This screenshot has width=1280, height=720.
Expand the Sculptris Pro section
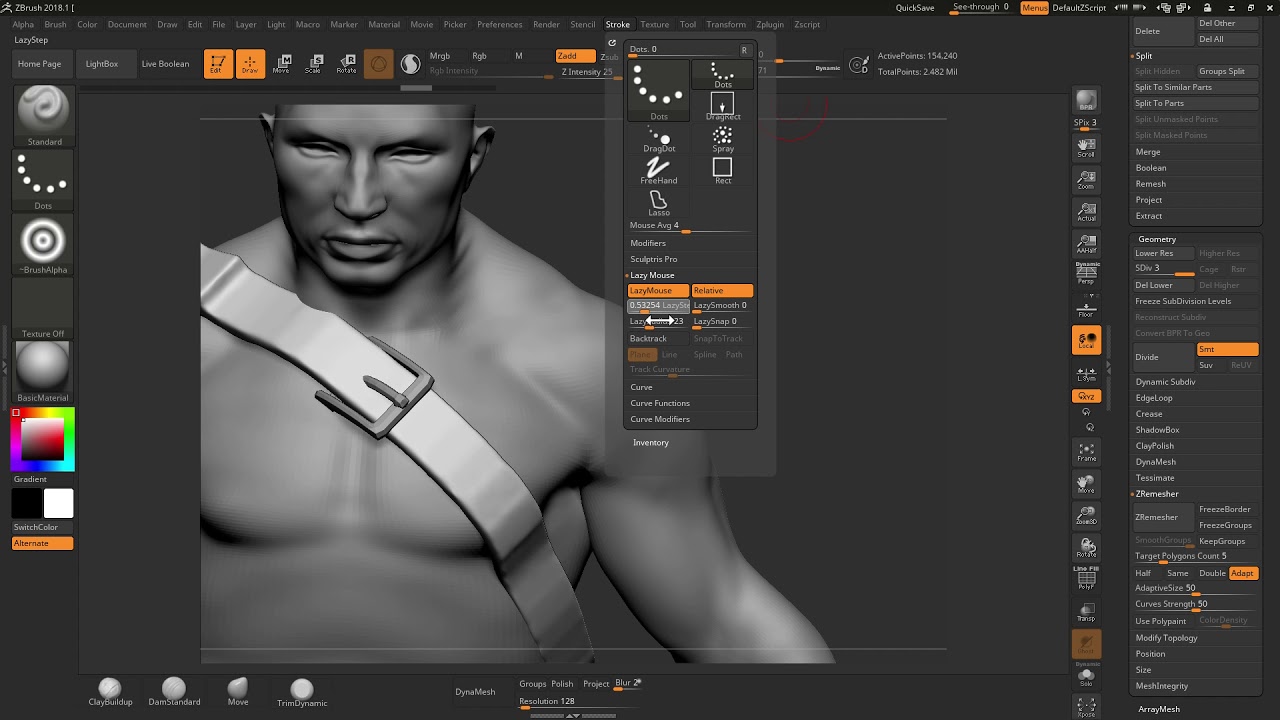[x=654, y=259]
